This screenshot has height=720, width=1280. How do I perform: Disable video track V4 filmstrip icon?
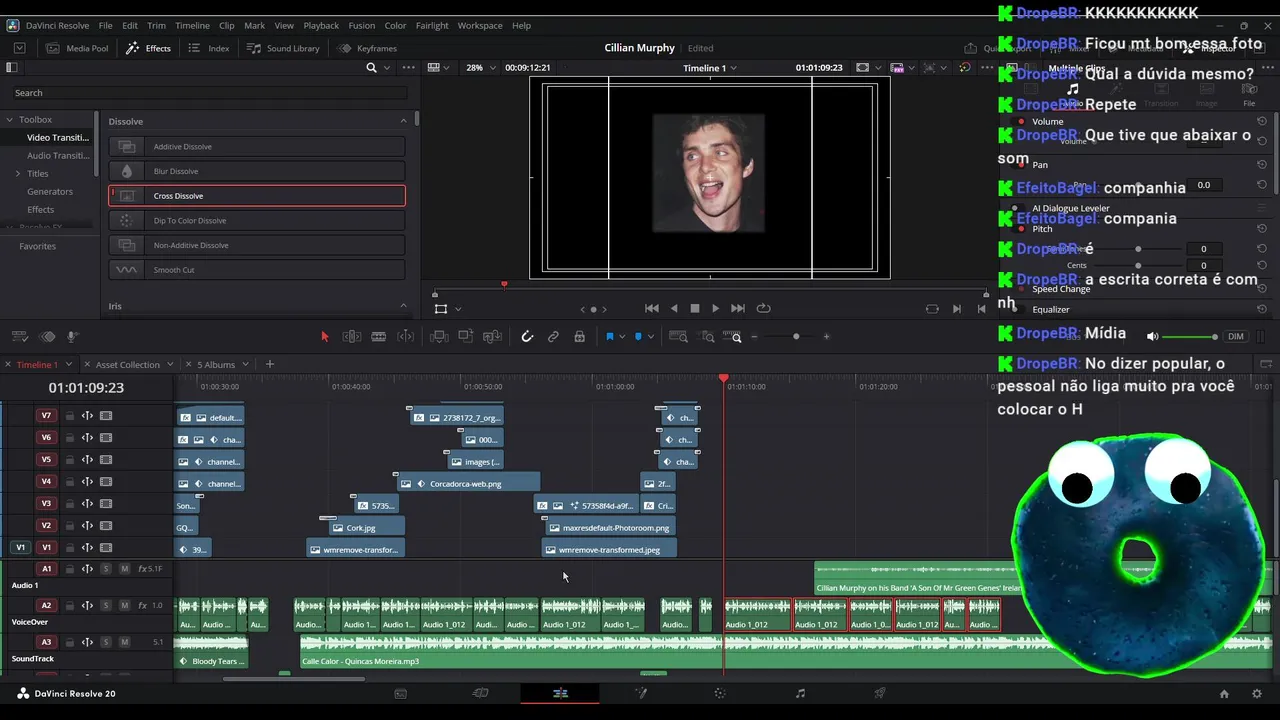tap(106, 482)
